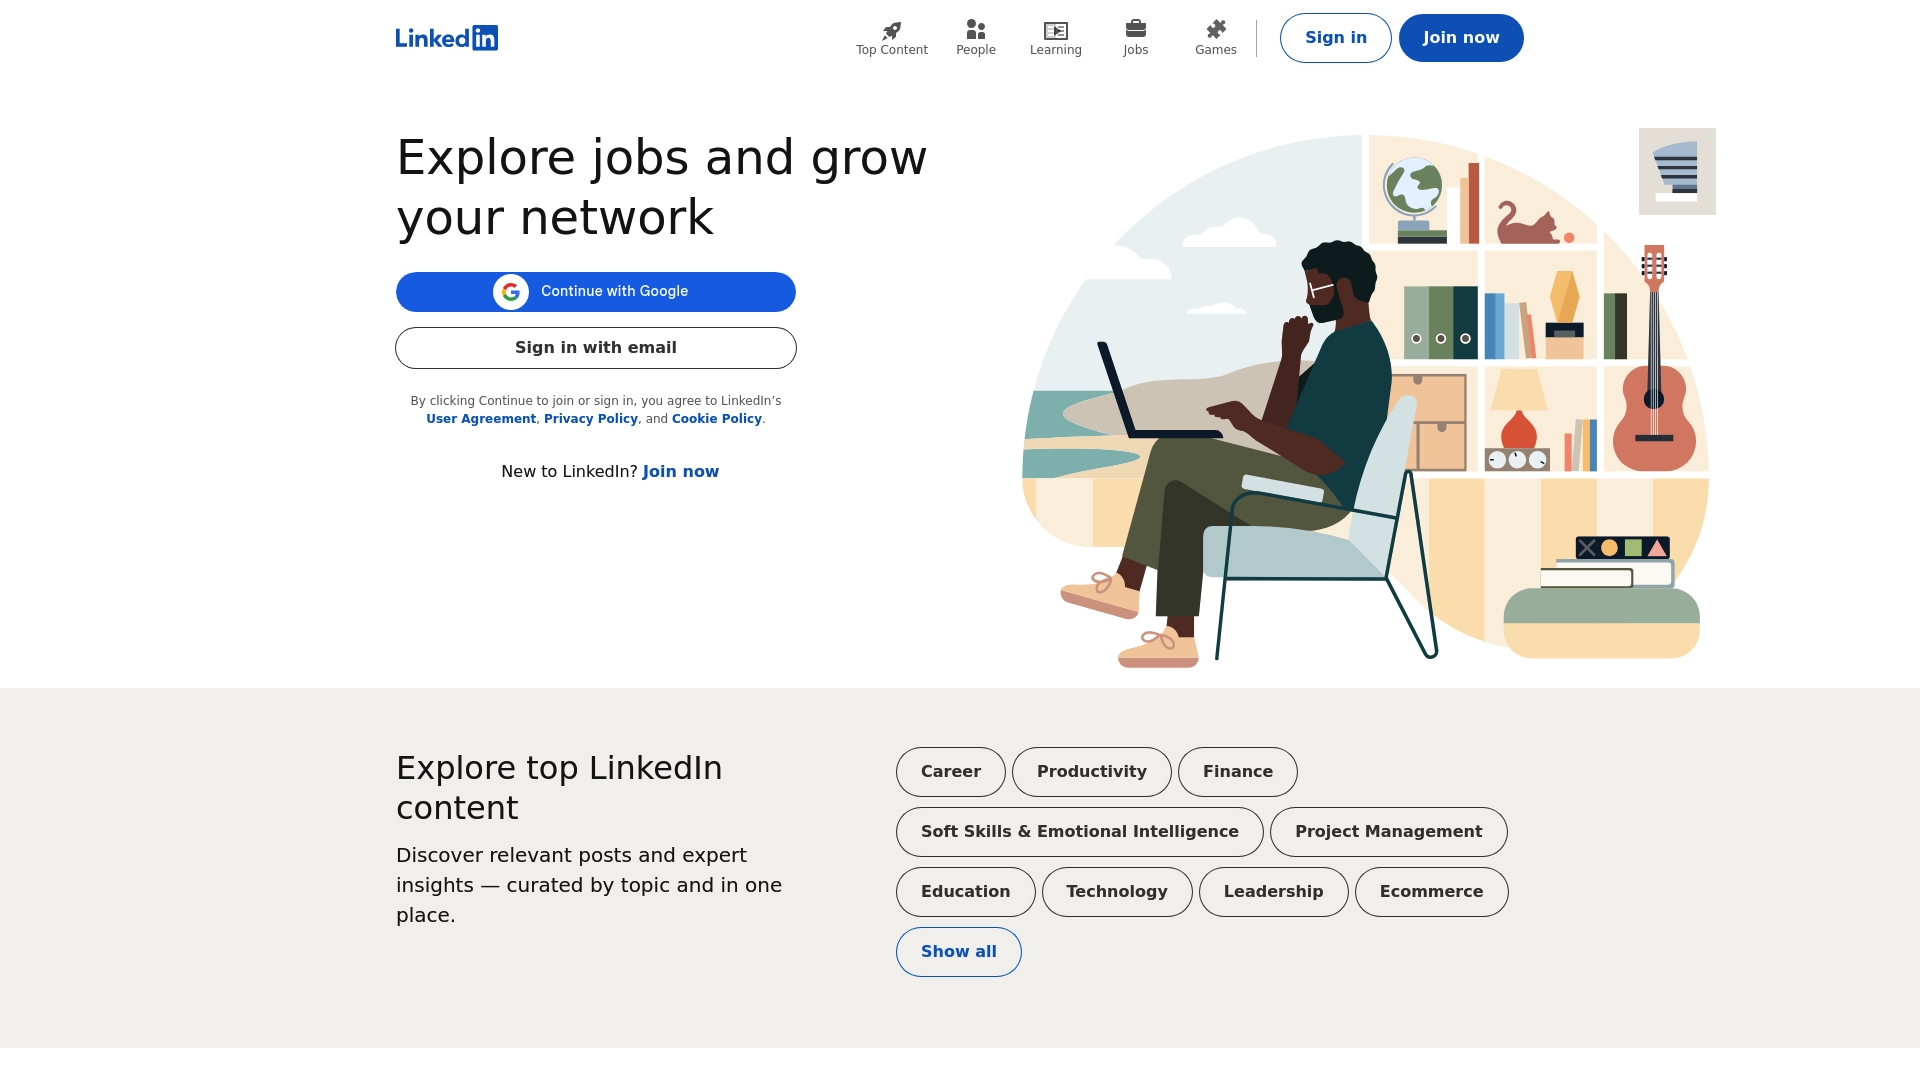Click the Sign in button in header
This screenshot has width=1920, height=1080.
point(1335,38)
